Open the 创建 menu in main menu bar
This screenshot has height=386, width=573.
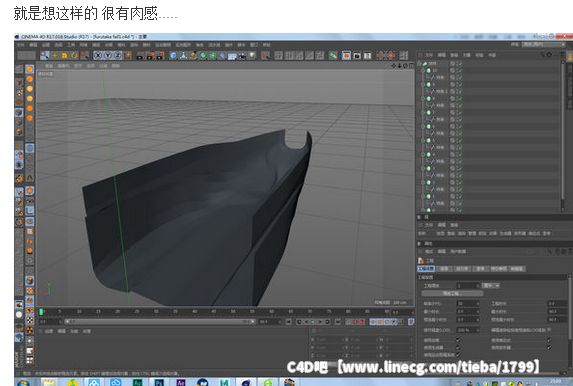click(46, 45)
